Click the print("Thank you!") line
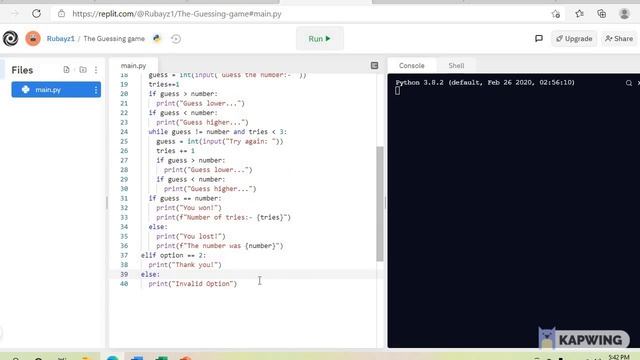 (x=185, y=264)
